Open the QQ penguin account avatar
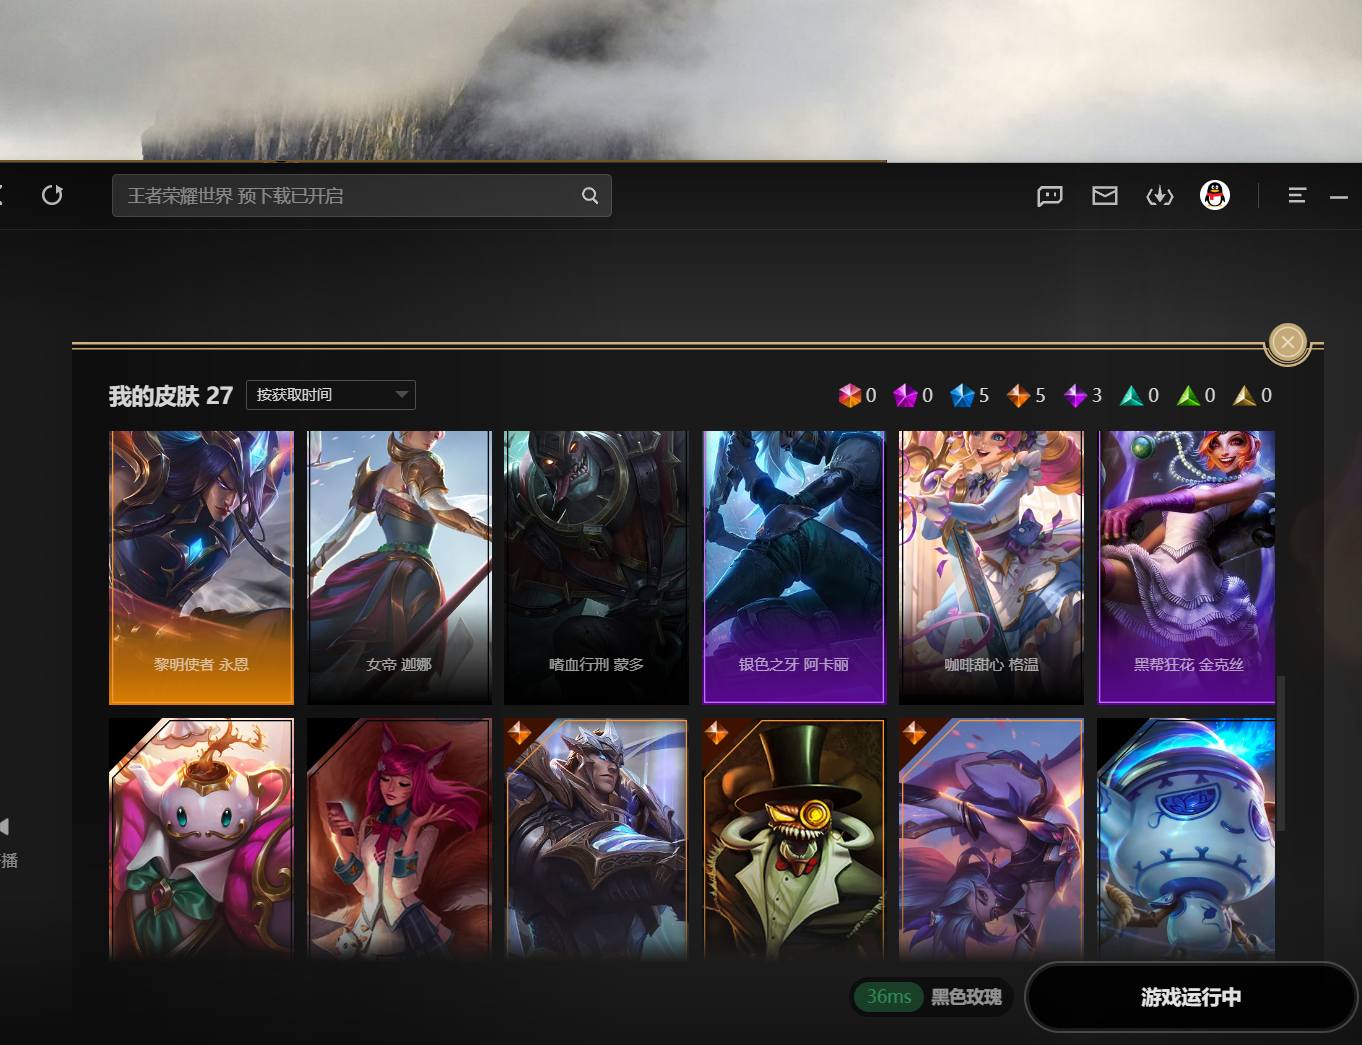This screenshot has width=1362, height=1045. [1215, 195]
